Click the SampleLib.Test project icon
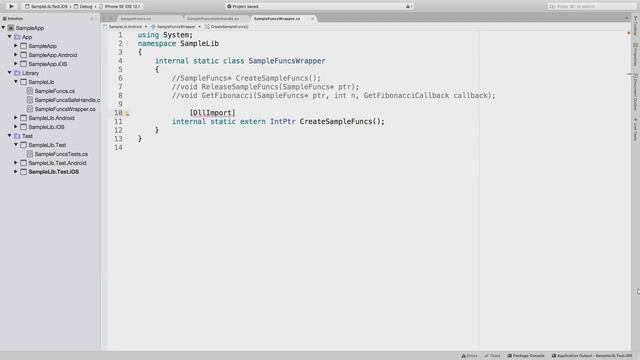 [x=23, y=144]
